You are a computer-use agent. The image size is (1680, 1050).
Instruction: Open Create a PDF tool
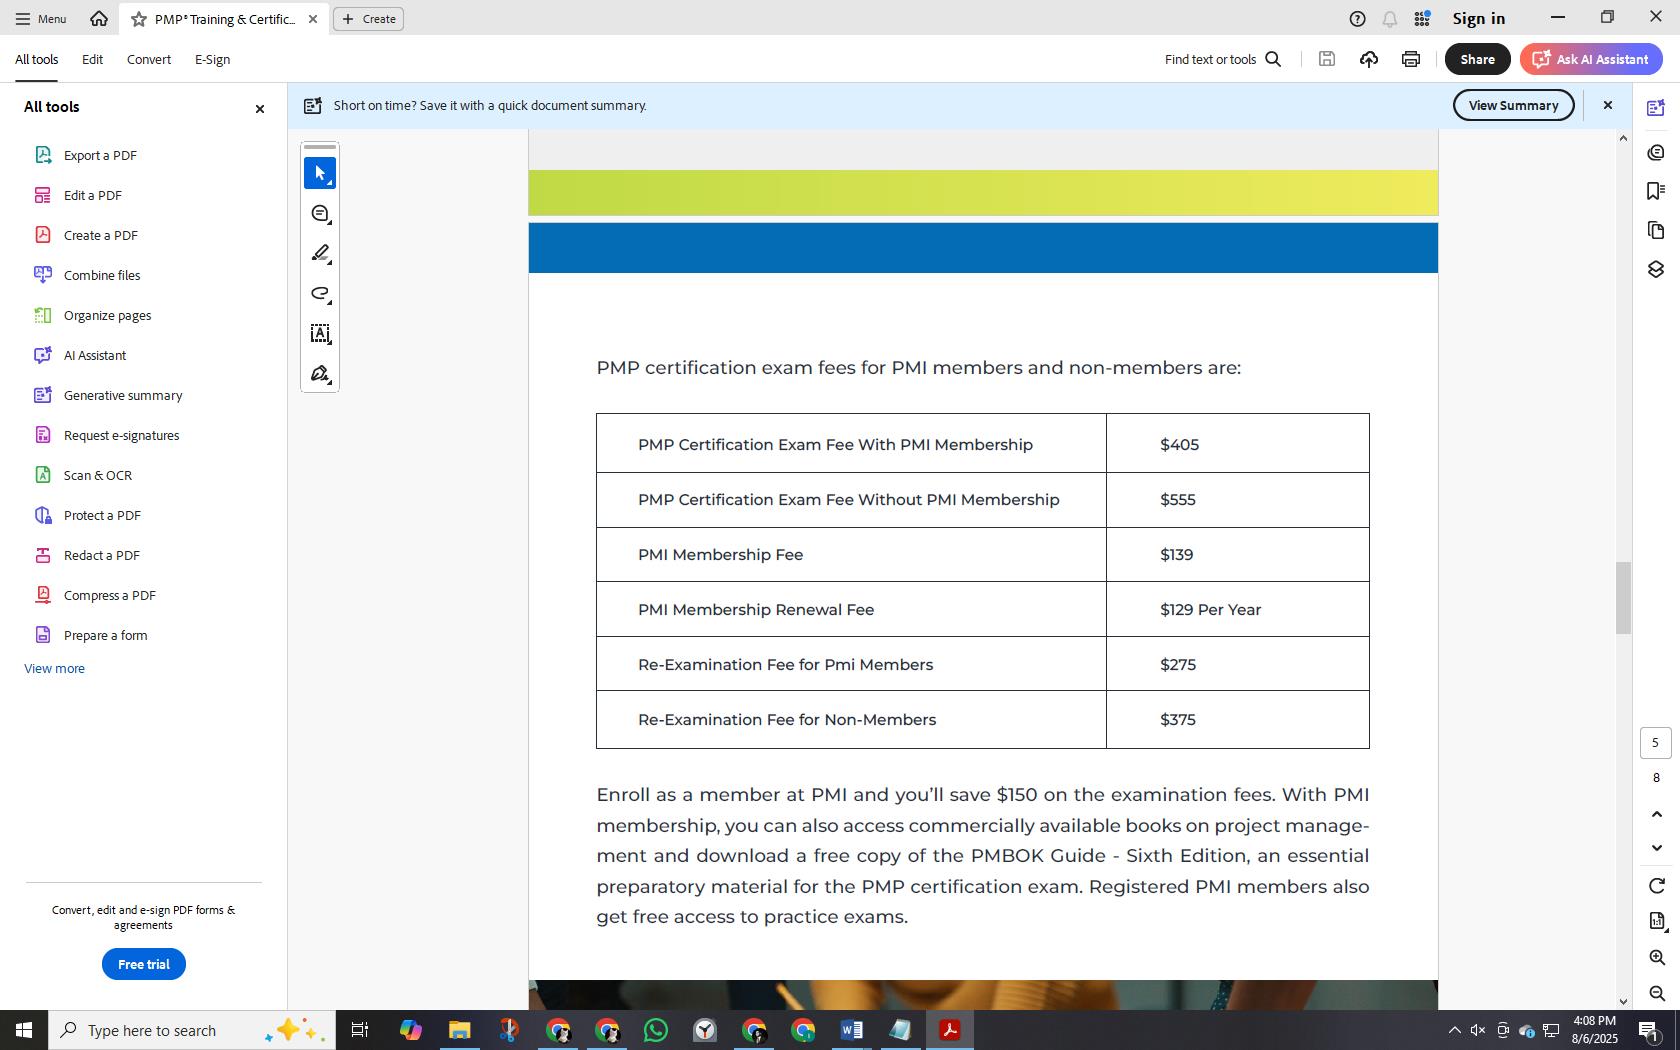[100, 235]
